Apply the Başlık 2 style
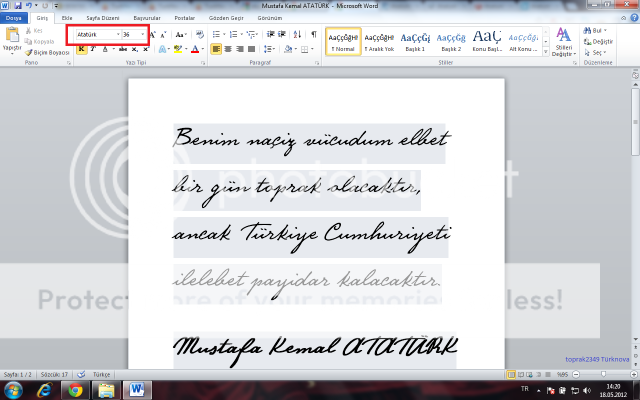Screen dimensions: 640x400 click(451, 42)
